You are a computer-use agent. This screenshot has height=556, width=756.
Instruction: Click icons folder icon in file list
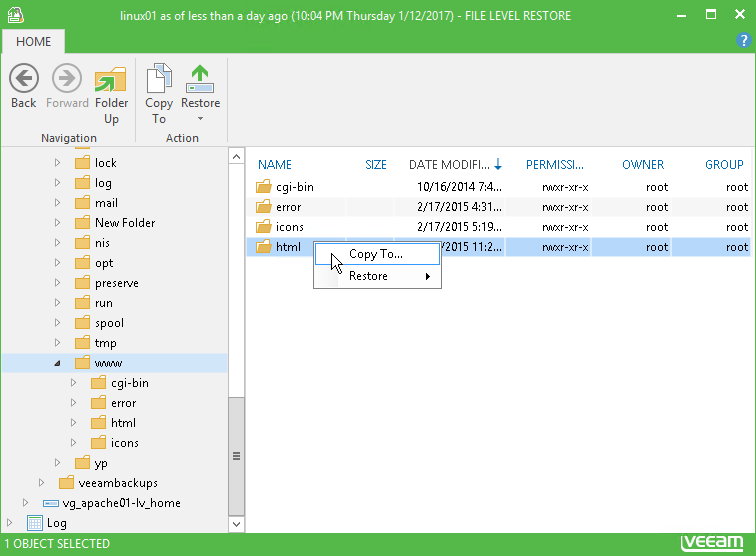click(264, 227)
